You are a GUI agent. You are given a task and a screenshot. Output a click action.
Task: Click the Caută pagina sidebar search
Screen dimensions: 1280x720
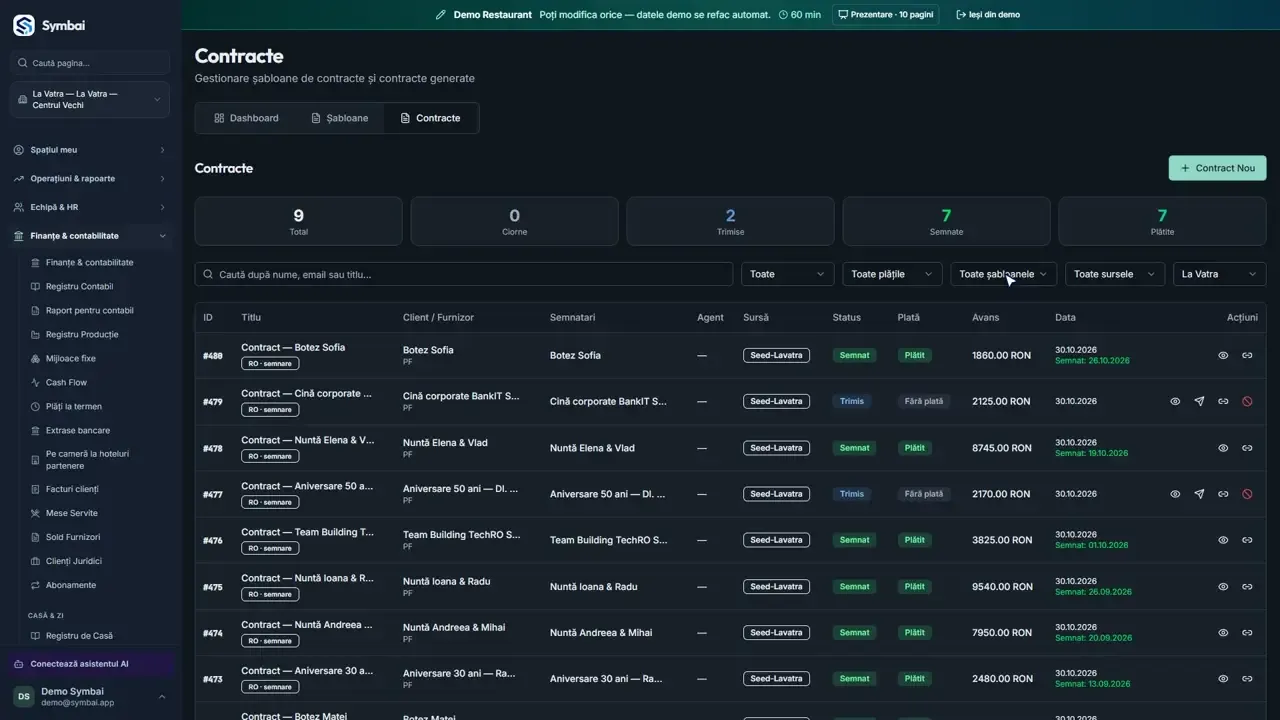pyautogui.click(x=90, y=63)
